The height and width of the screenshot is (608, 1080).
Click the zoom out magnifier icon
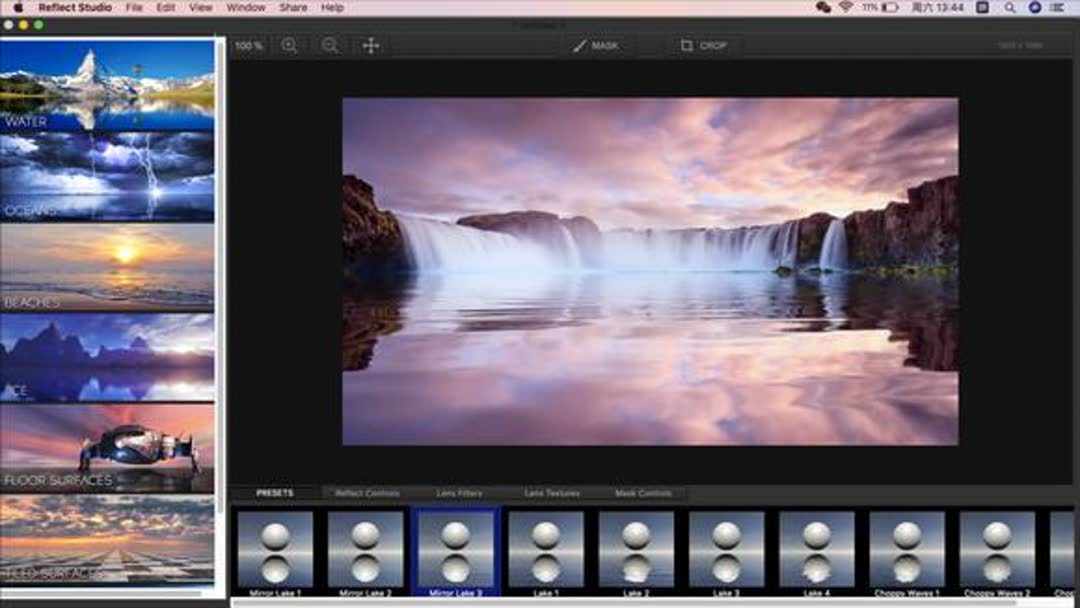(x=330, y=45)
